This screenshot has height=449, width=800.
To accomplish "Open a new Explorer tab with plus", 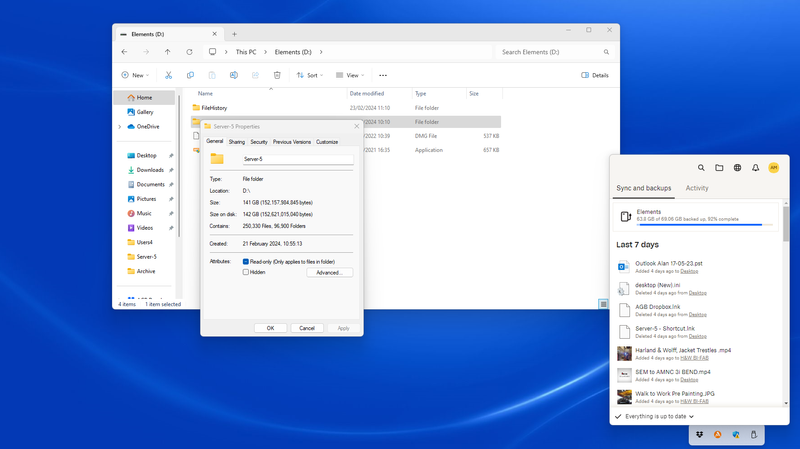I will (x=234, y=34).
